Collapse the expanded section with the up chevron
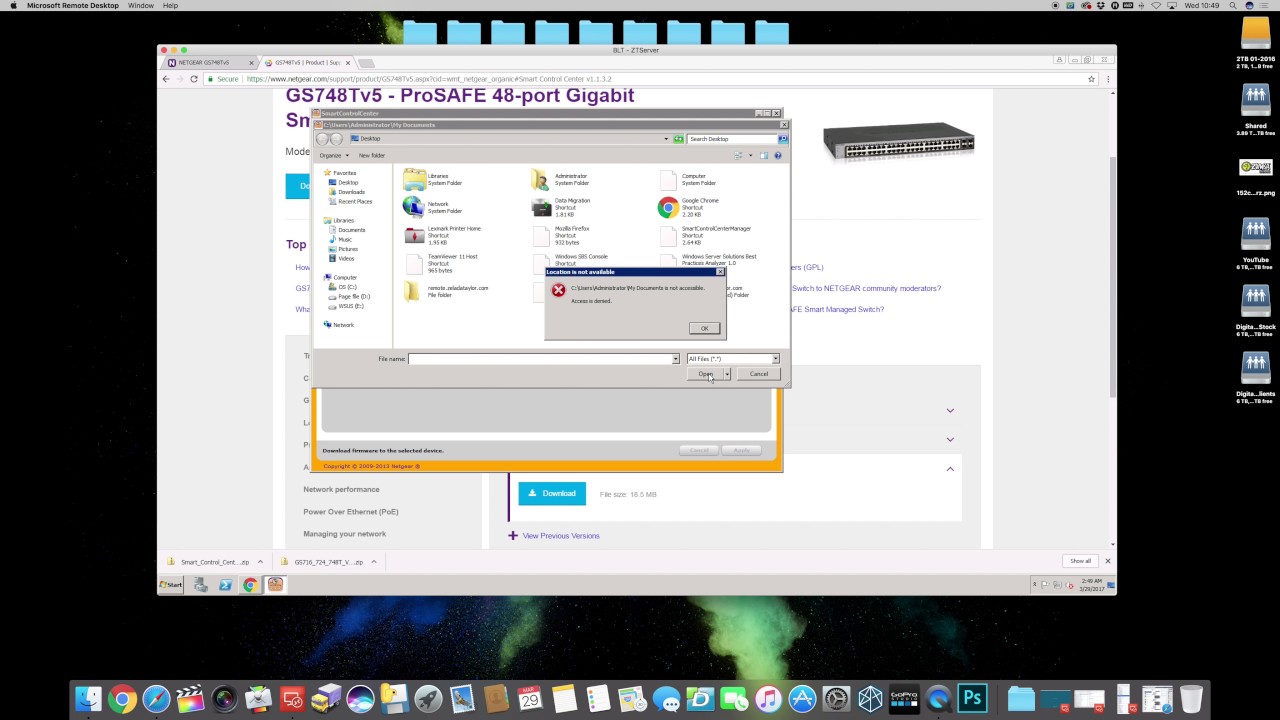The width and height of the screenshot is (1280, 720). click(x=950, y=469)
